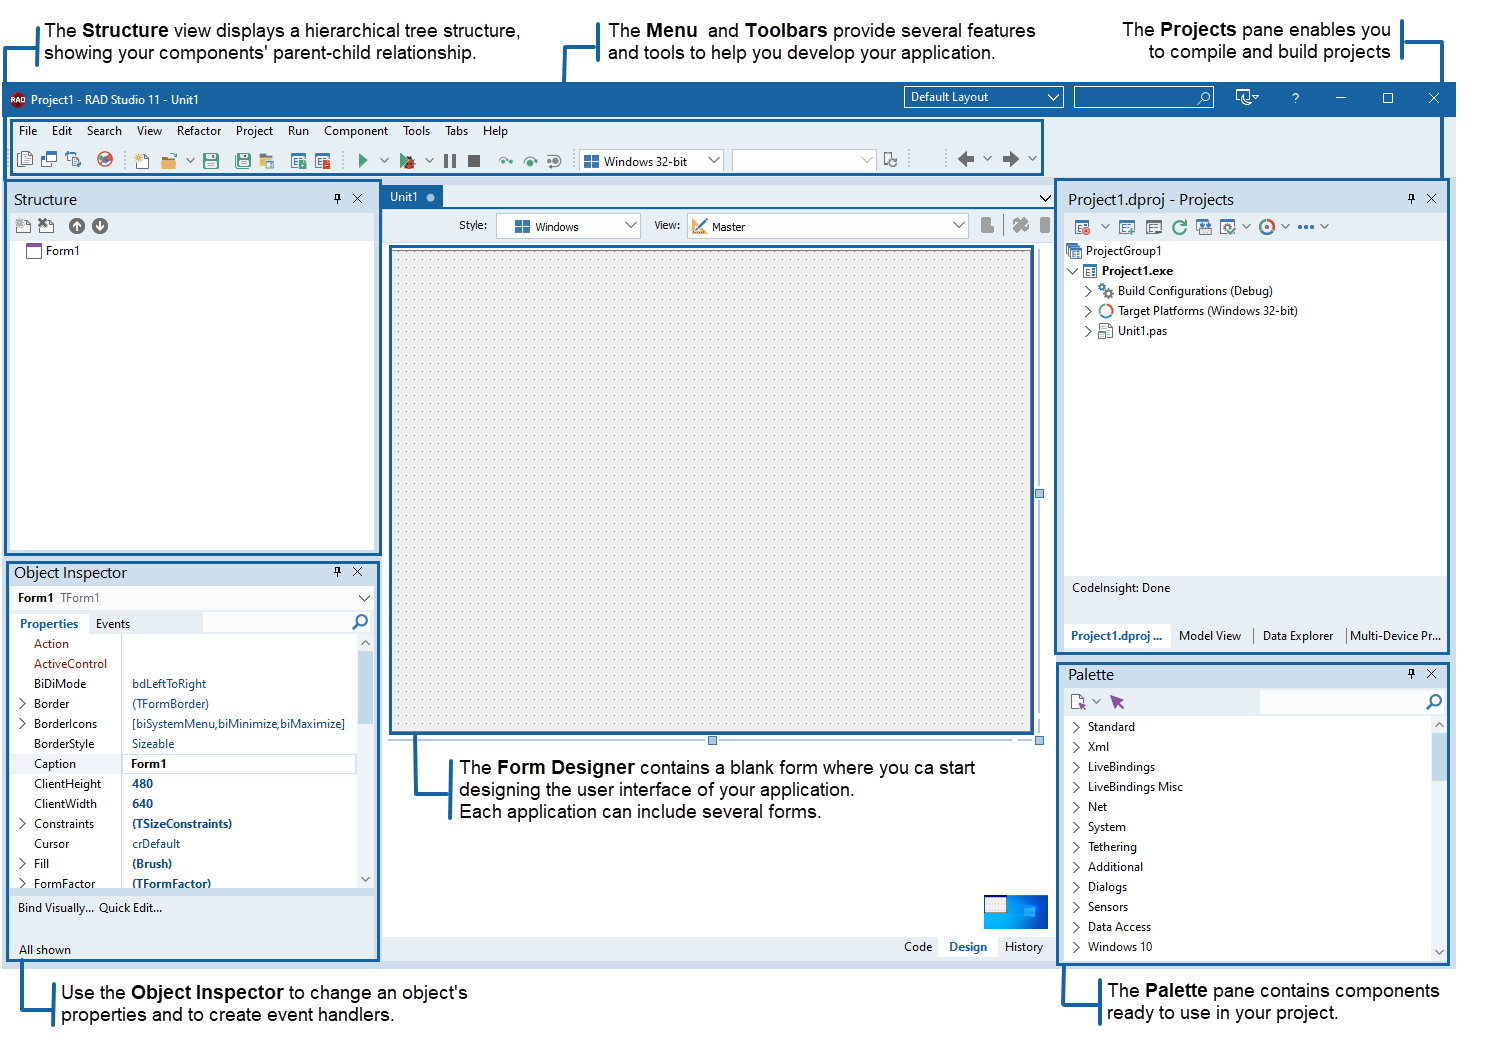Collapse the Project1.exe tree node
The width and height of the screenshot is (1509, 1053).
coord(1073,271)
